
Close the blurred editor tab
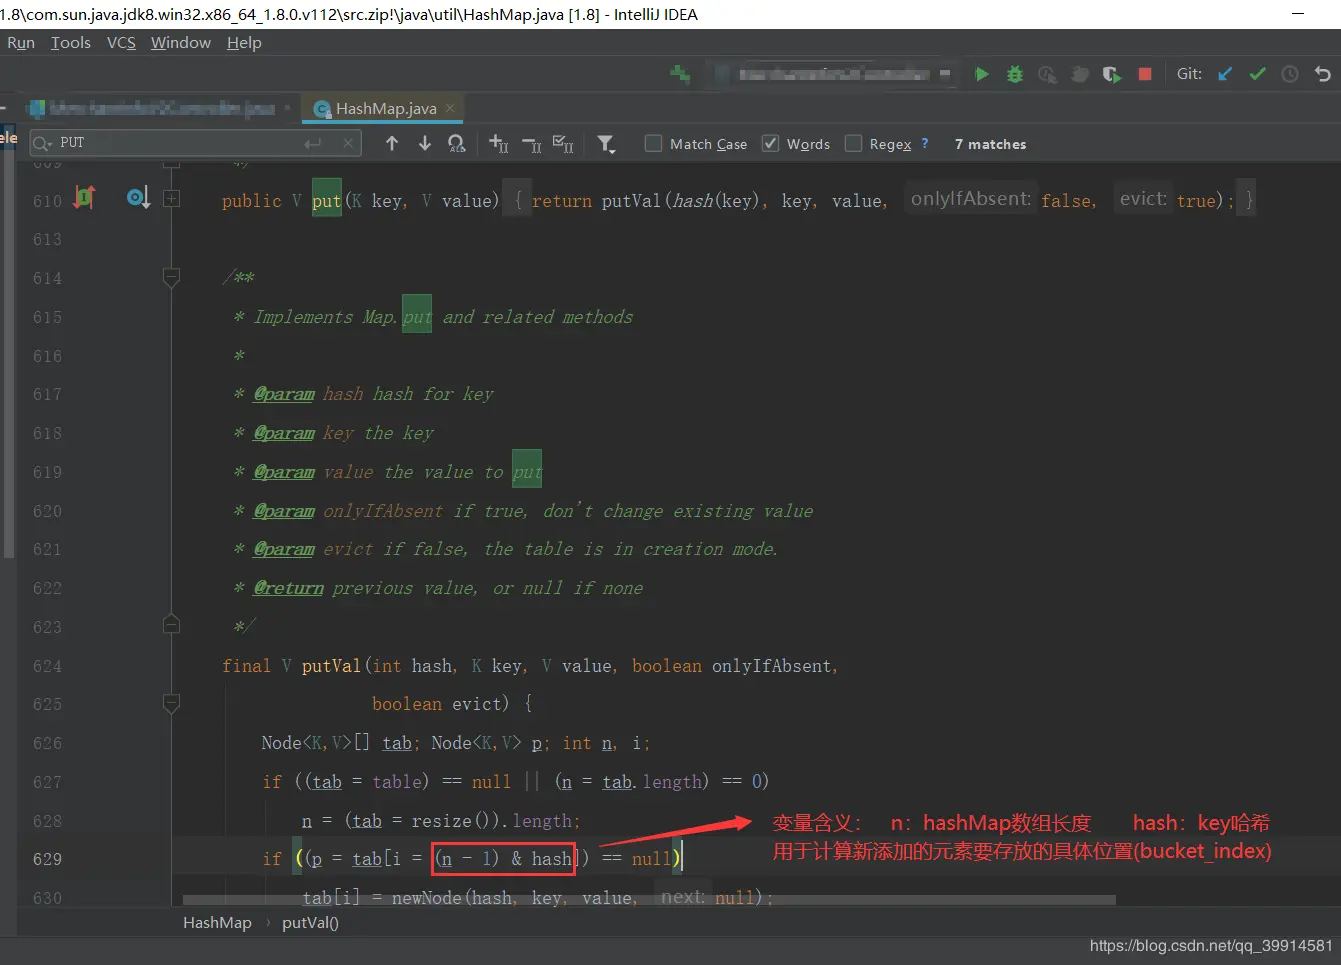coord(288,108)
